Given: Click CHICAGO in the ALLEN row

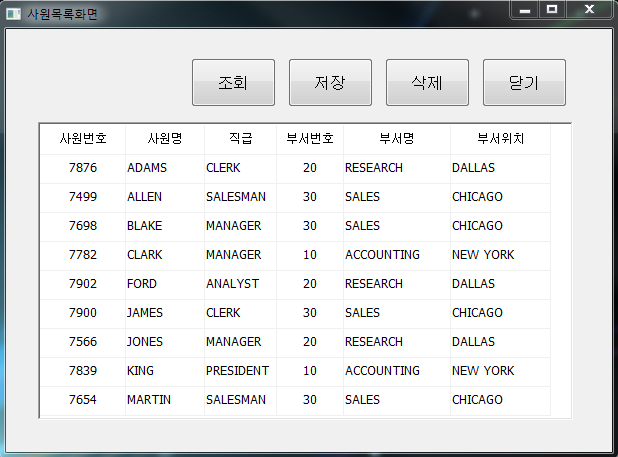Looking at the screenshot, I should [x=501, y=197].
